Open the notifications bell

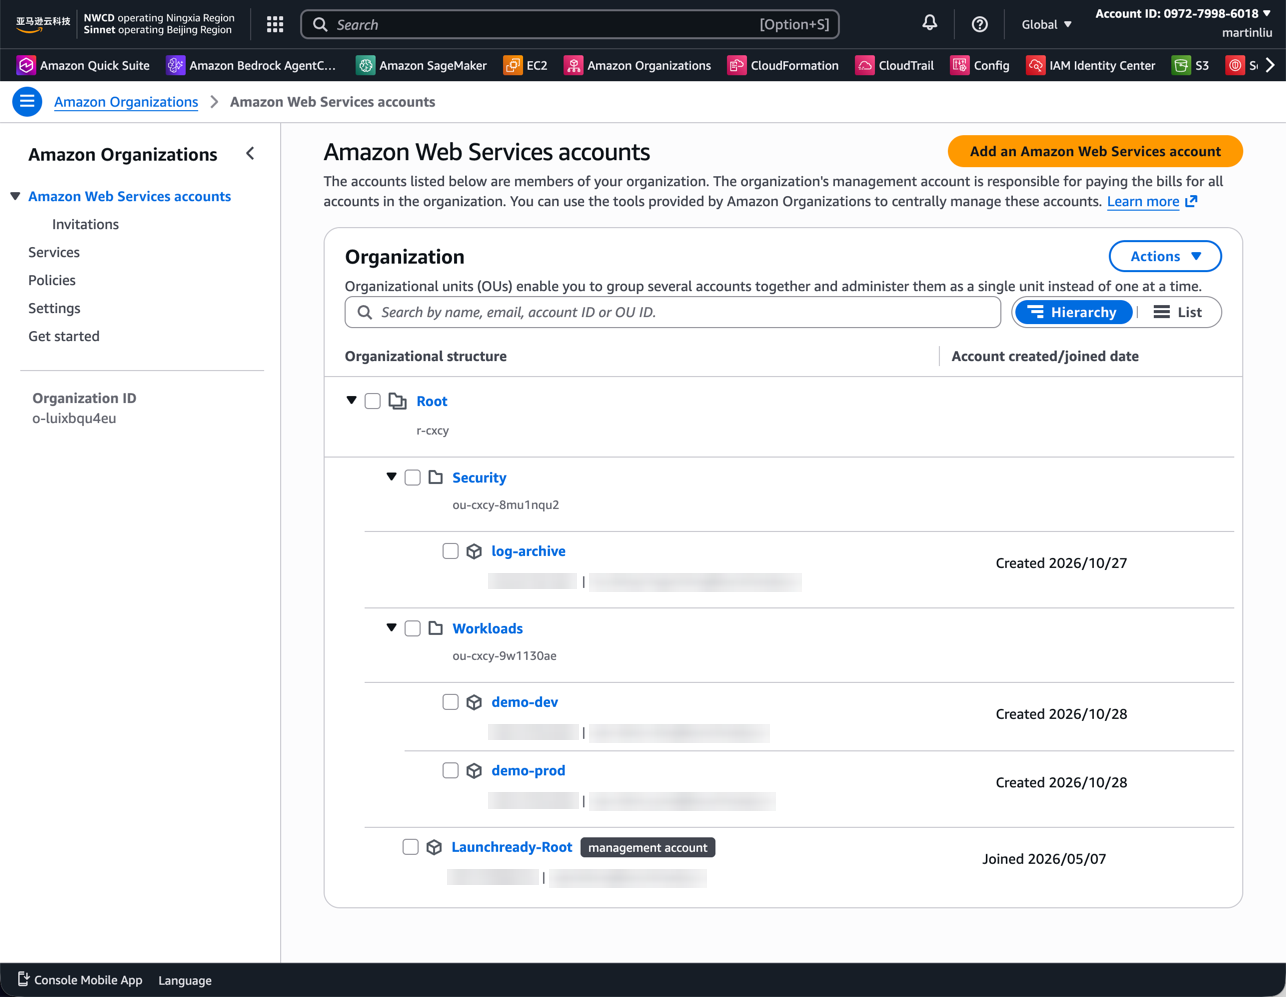point(930,23)
